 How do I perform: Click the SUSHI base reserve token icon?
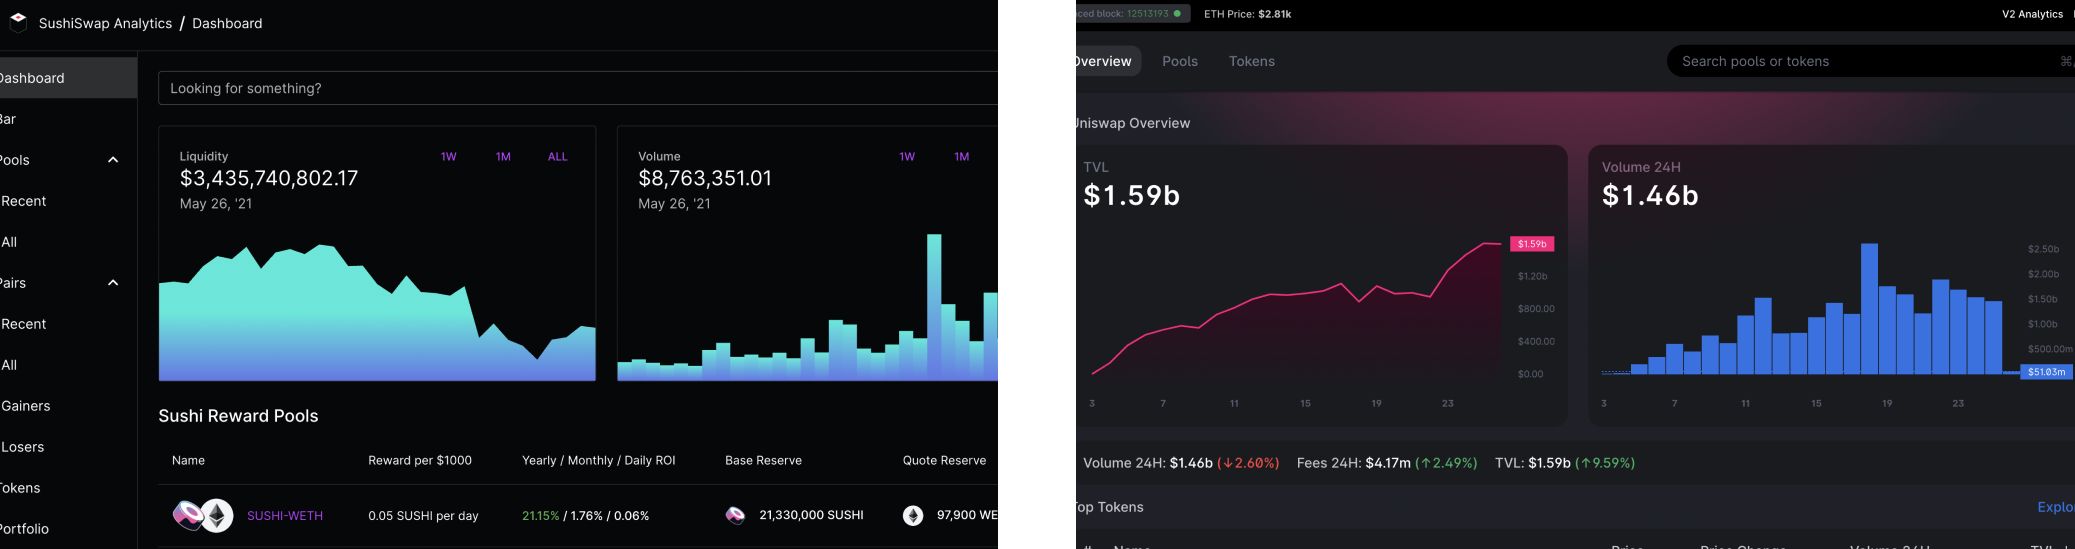(x=735, y=516)
